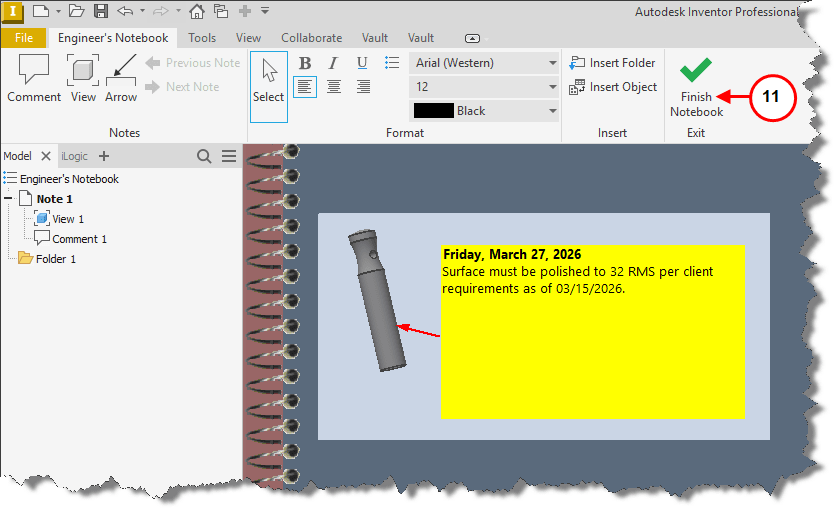Toggle bold formatting
This screenshot has width=834, height=508.
pos(305,63)
